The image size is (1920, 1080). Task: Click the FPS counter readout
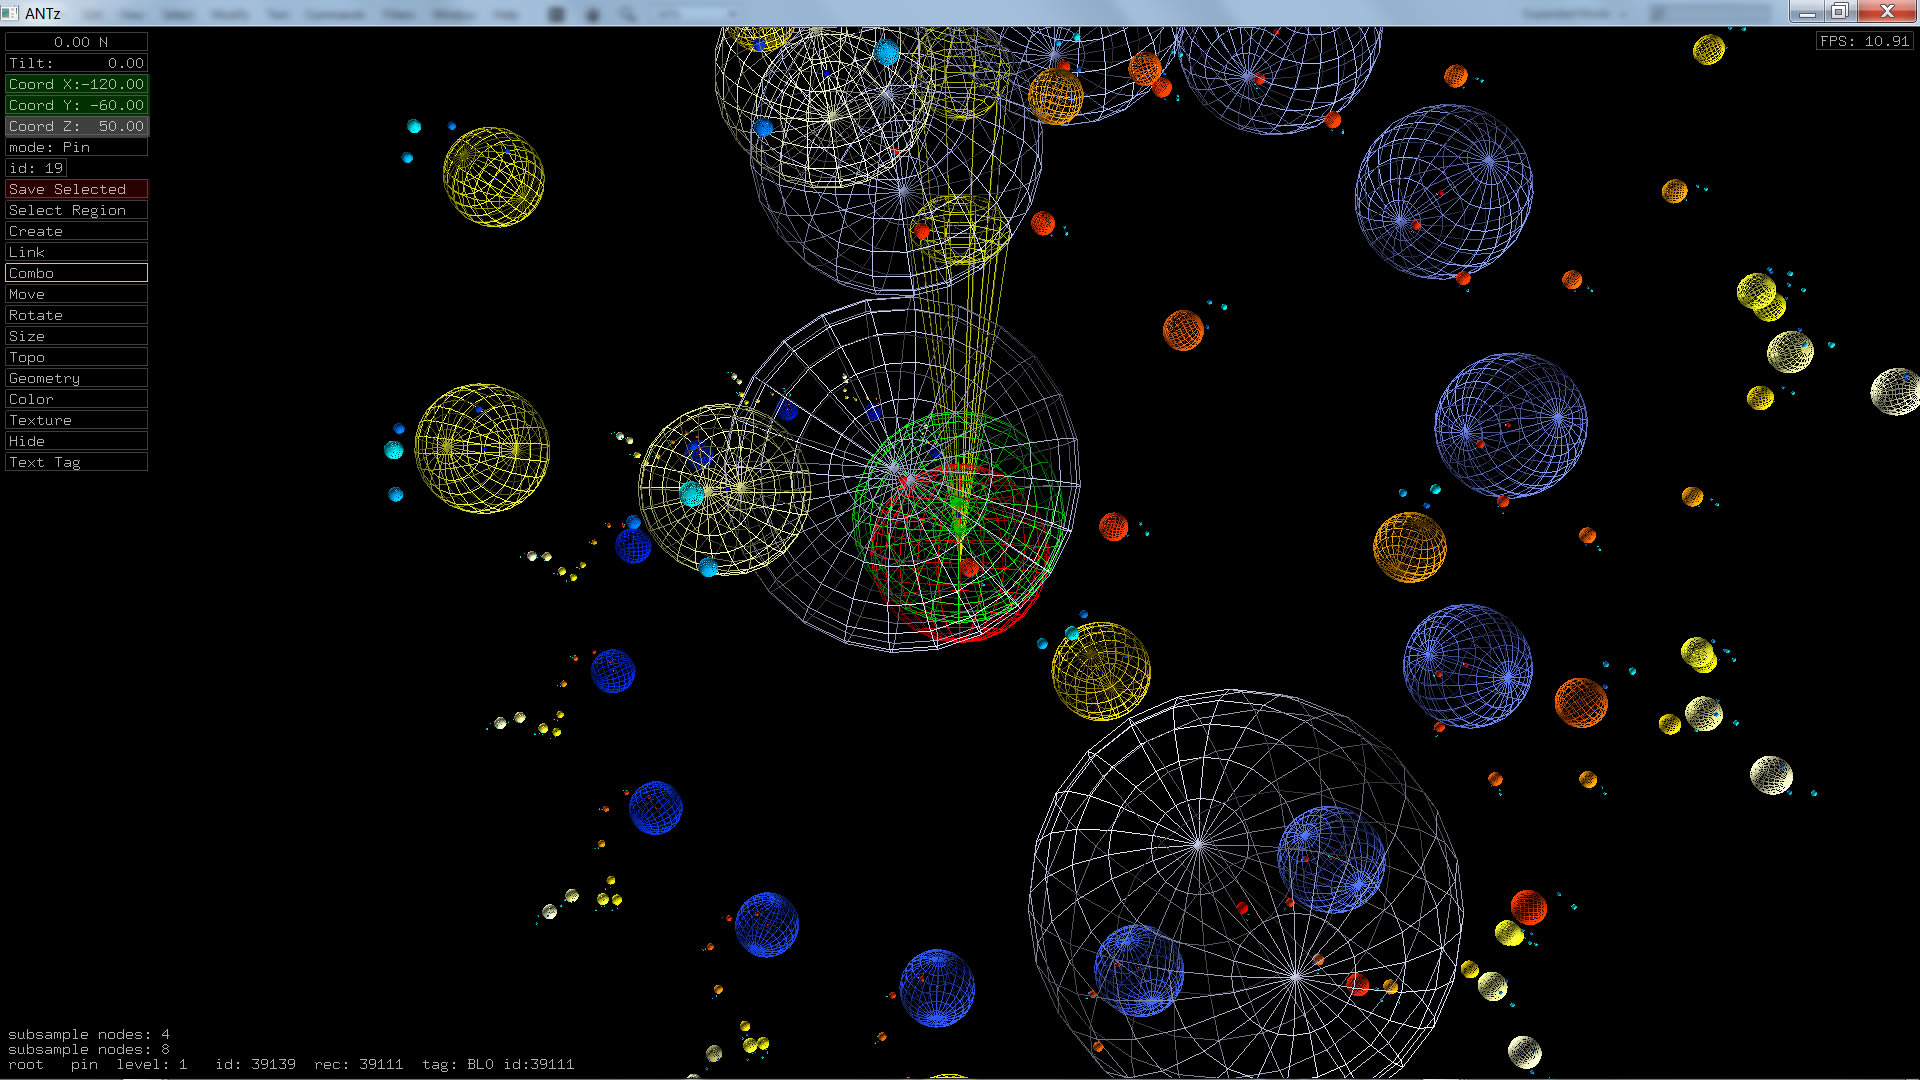(x=1864, y=41)
